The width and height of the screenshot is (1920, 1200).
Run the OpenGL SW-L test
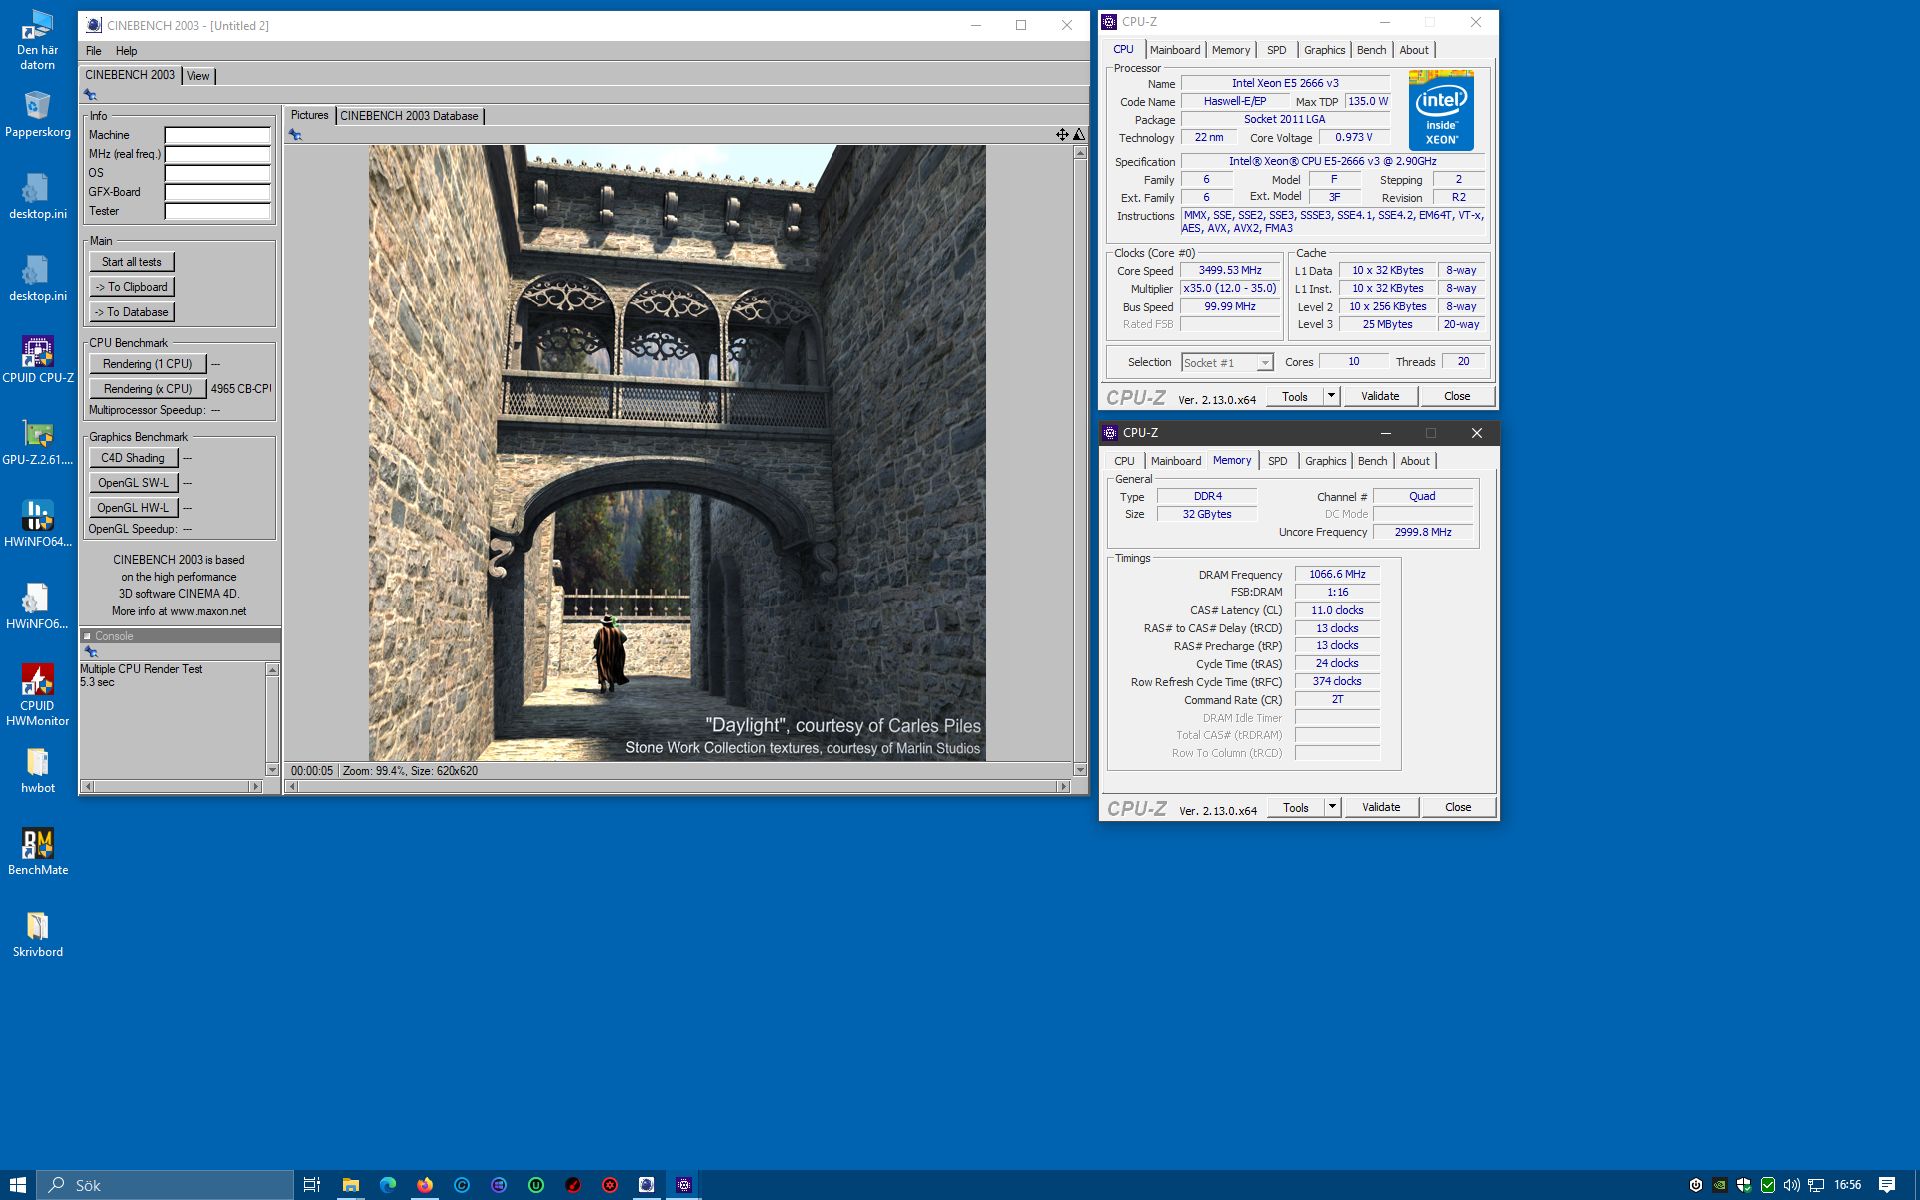(x=133, y=483)
